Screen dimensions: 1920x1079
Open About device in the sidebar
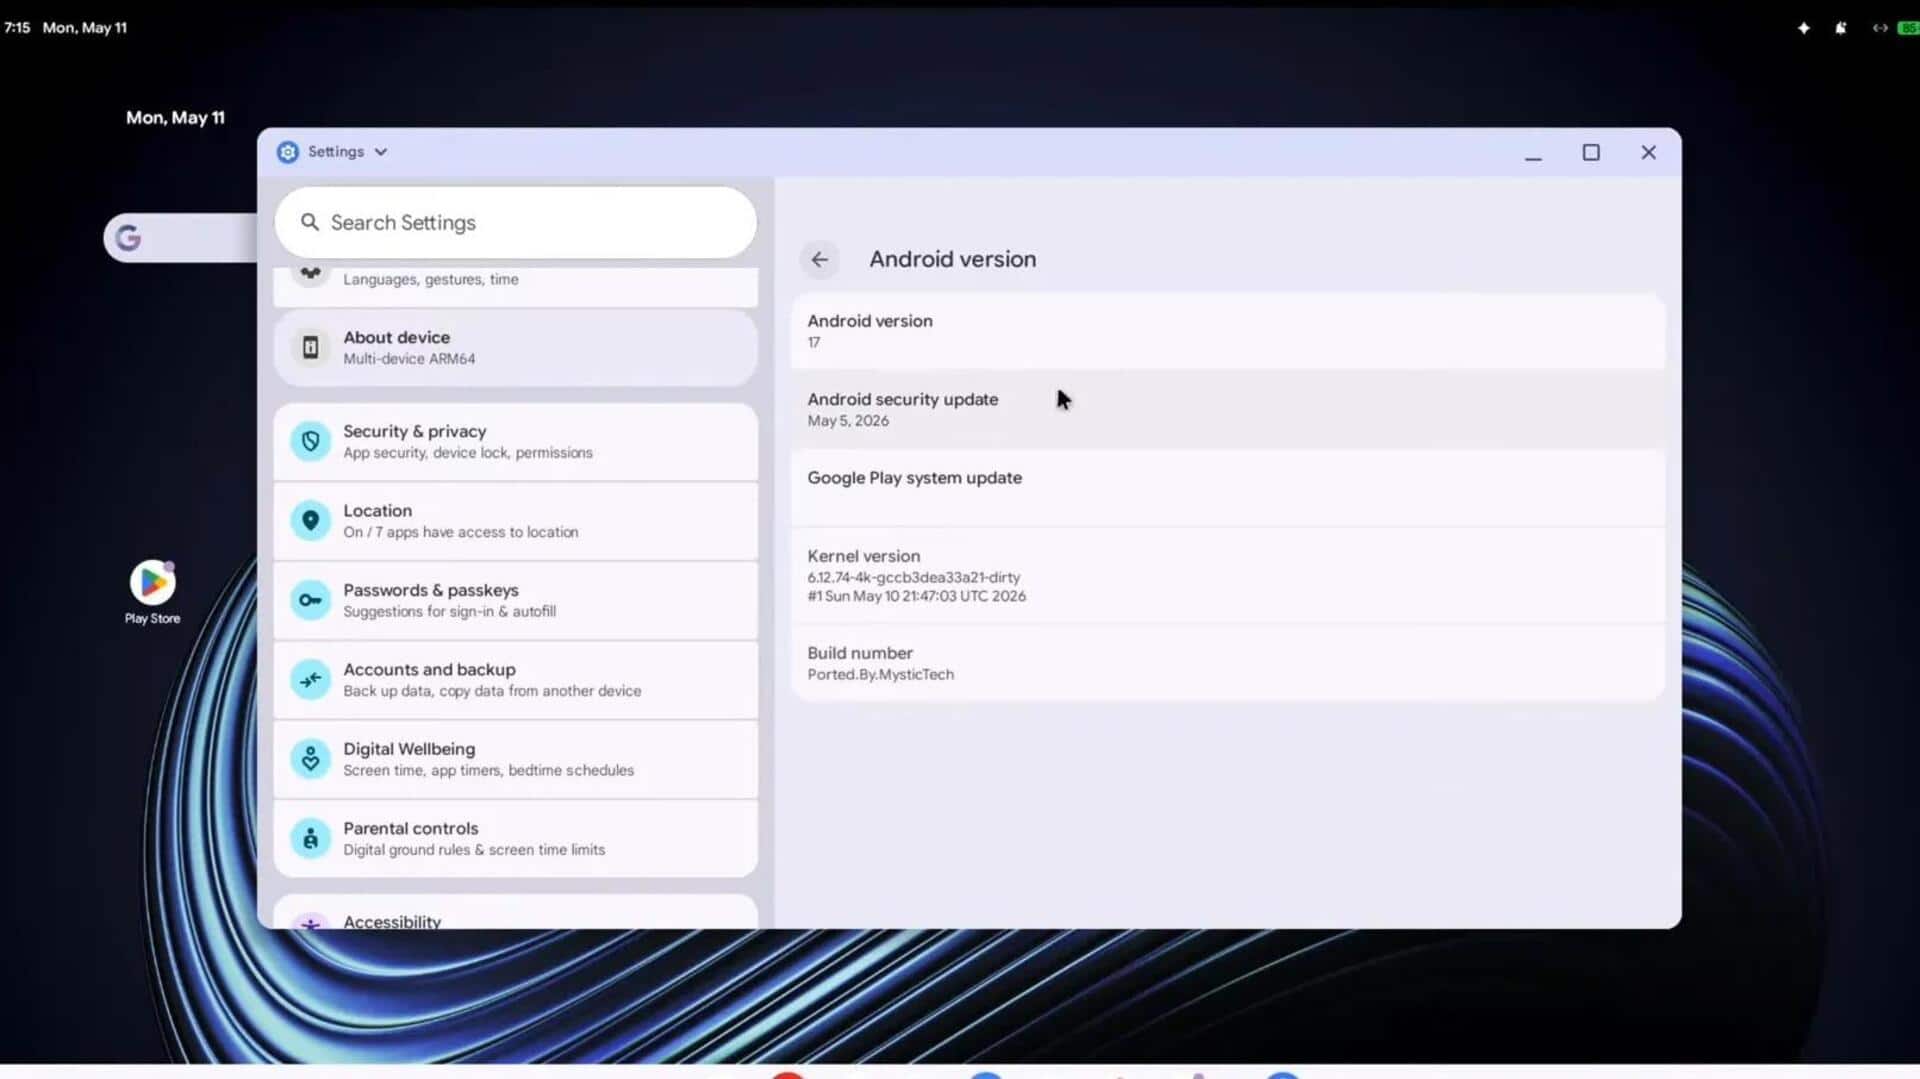(x=515, y=348)
